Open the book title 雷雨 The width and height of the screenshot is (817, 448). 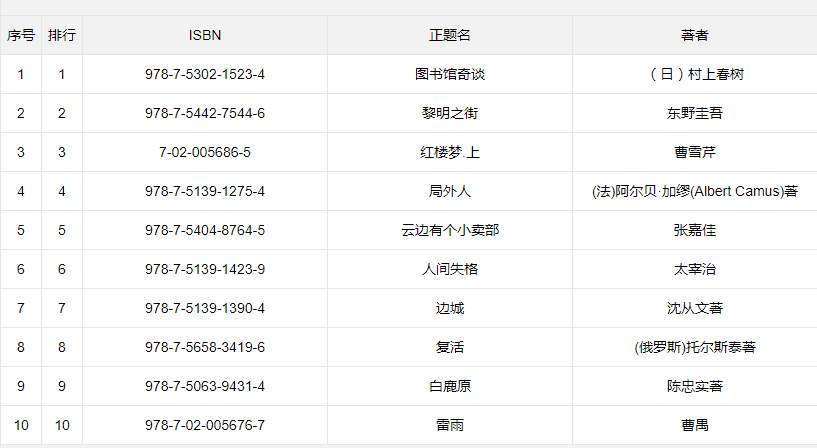point(450,425)
